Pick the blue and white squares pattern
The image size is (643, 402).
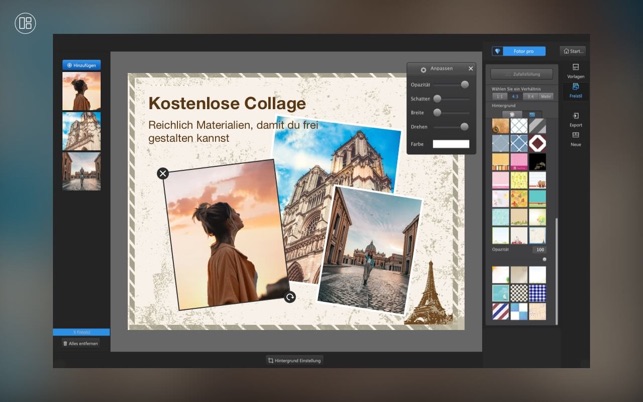pyautogui.click(x=519, y=311)
